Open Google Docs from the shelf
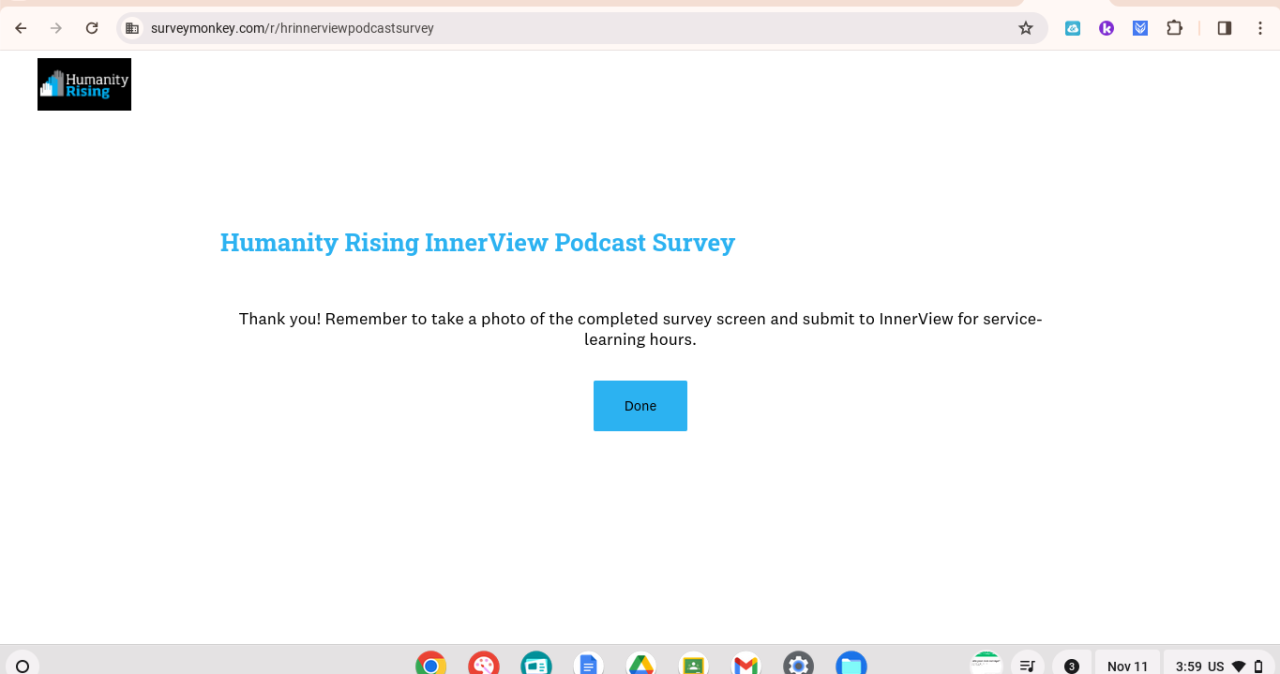The width and height of the screenshot is (1280, 674). tap(588, 664)
